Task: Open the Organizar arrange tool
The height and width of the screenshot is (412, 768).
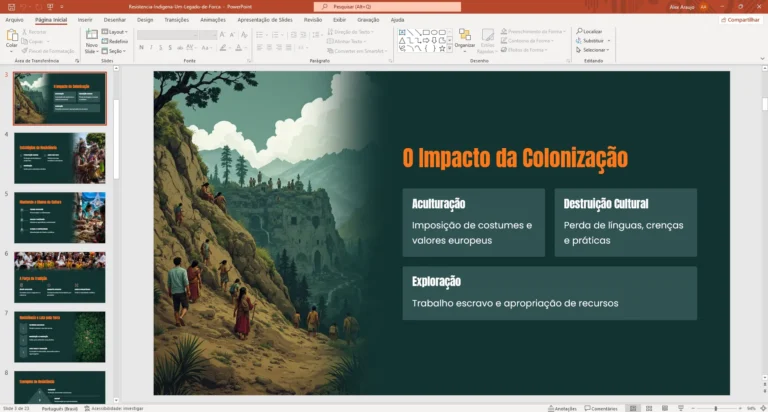Action: coord(465,39)
